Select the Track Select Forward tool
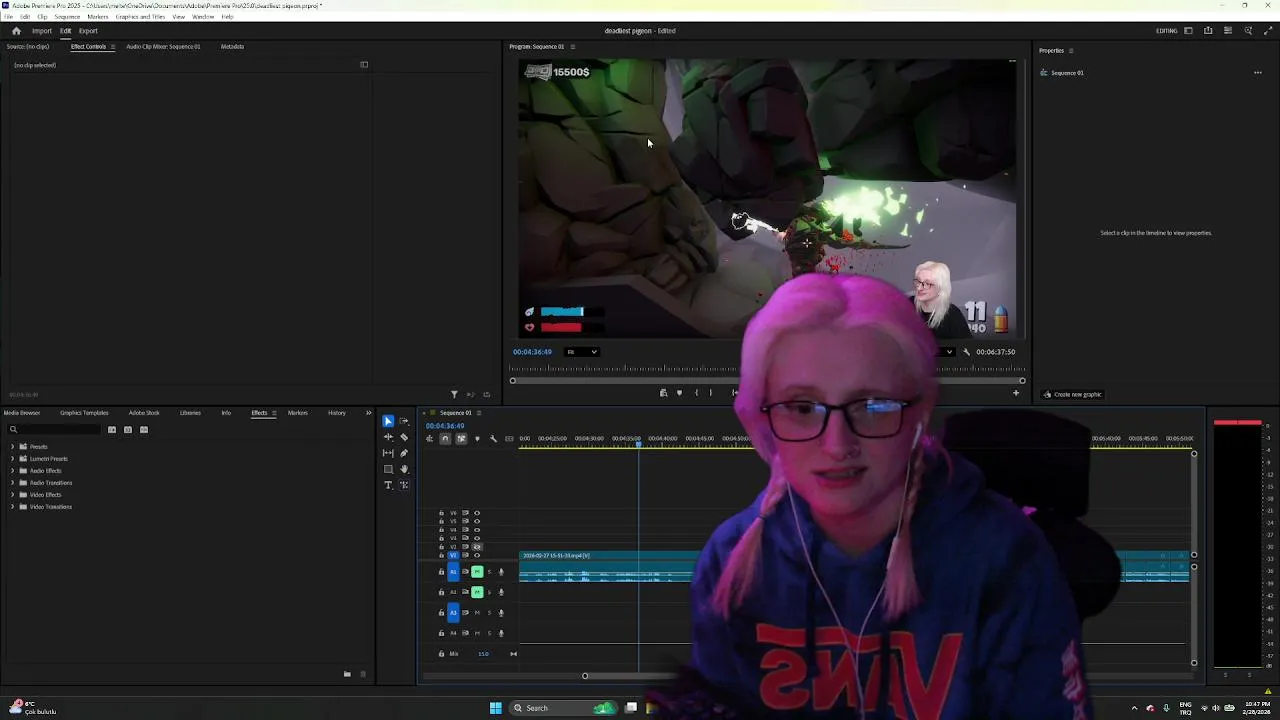The width and height of the screenshot is (1280, 720). [x=404, y=421]
